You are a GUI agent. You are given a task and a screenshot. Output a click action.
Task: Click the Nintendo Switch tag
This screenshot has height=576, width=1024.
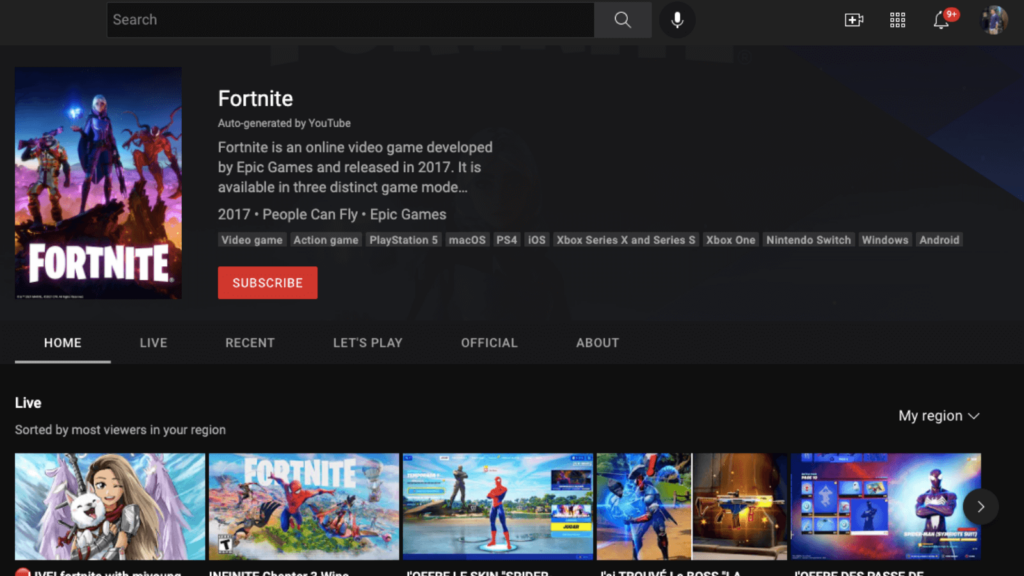click(x=808, y=240)
